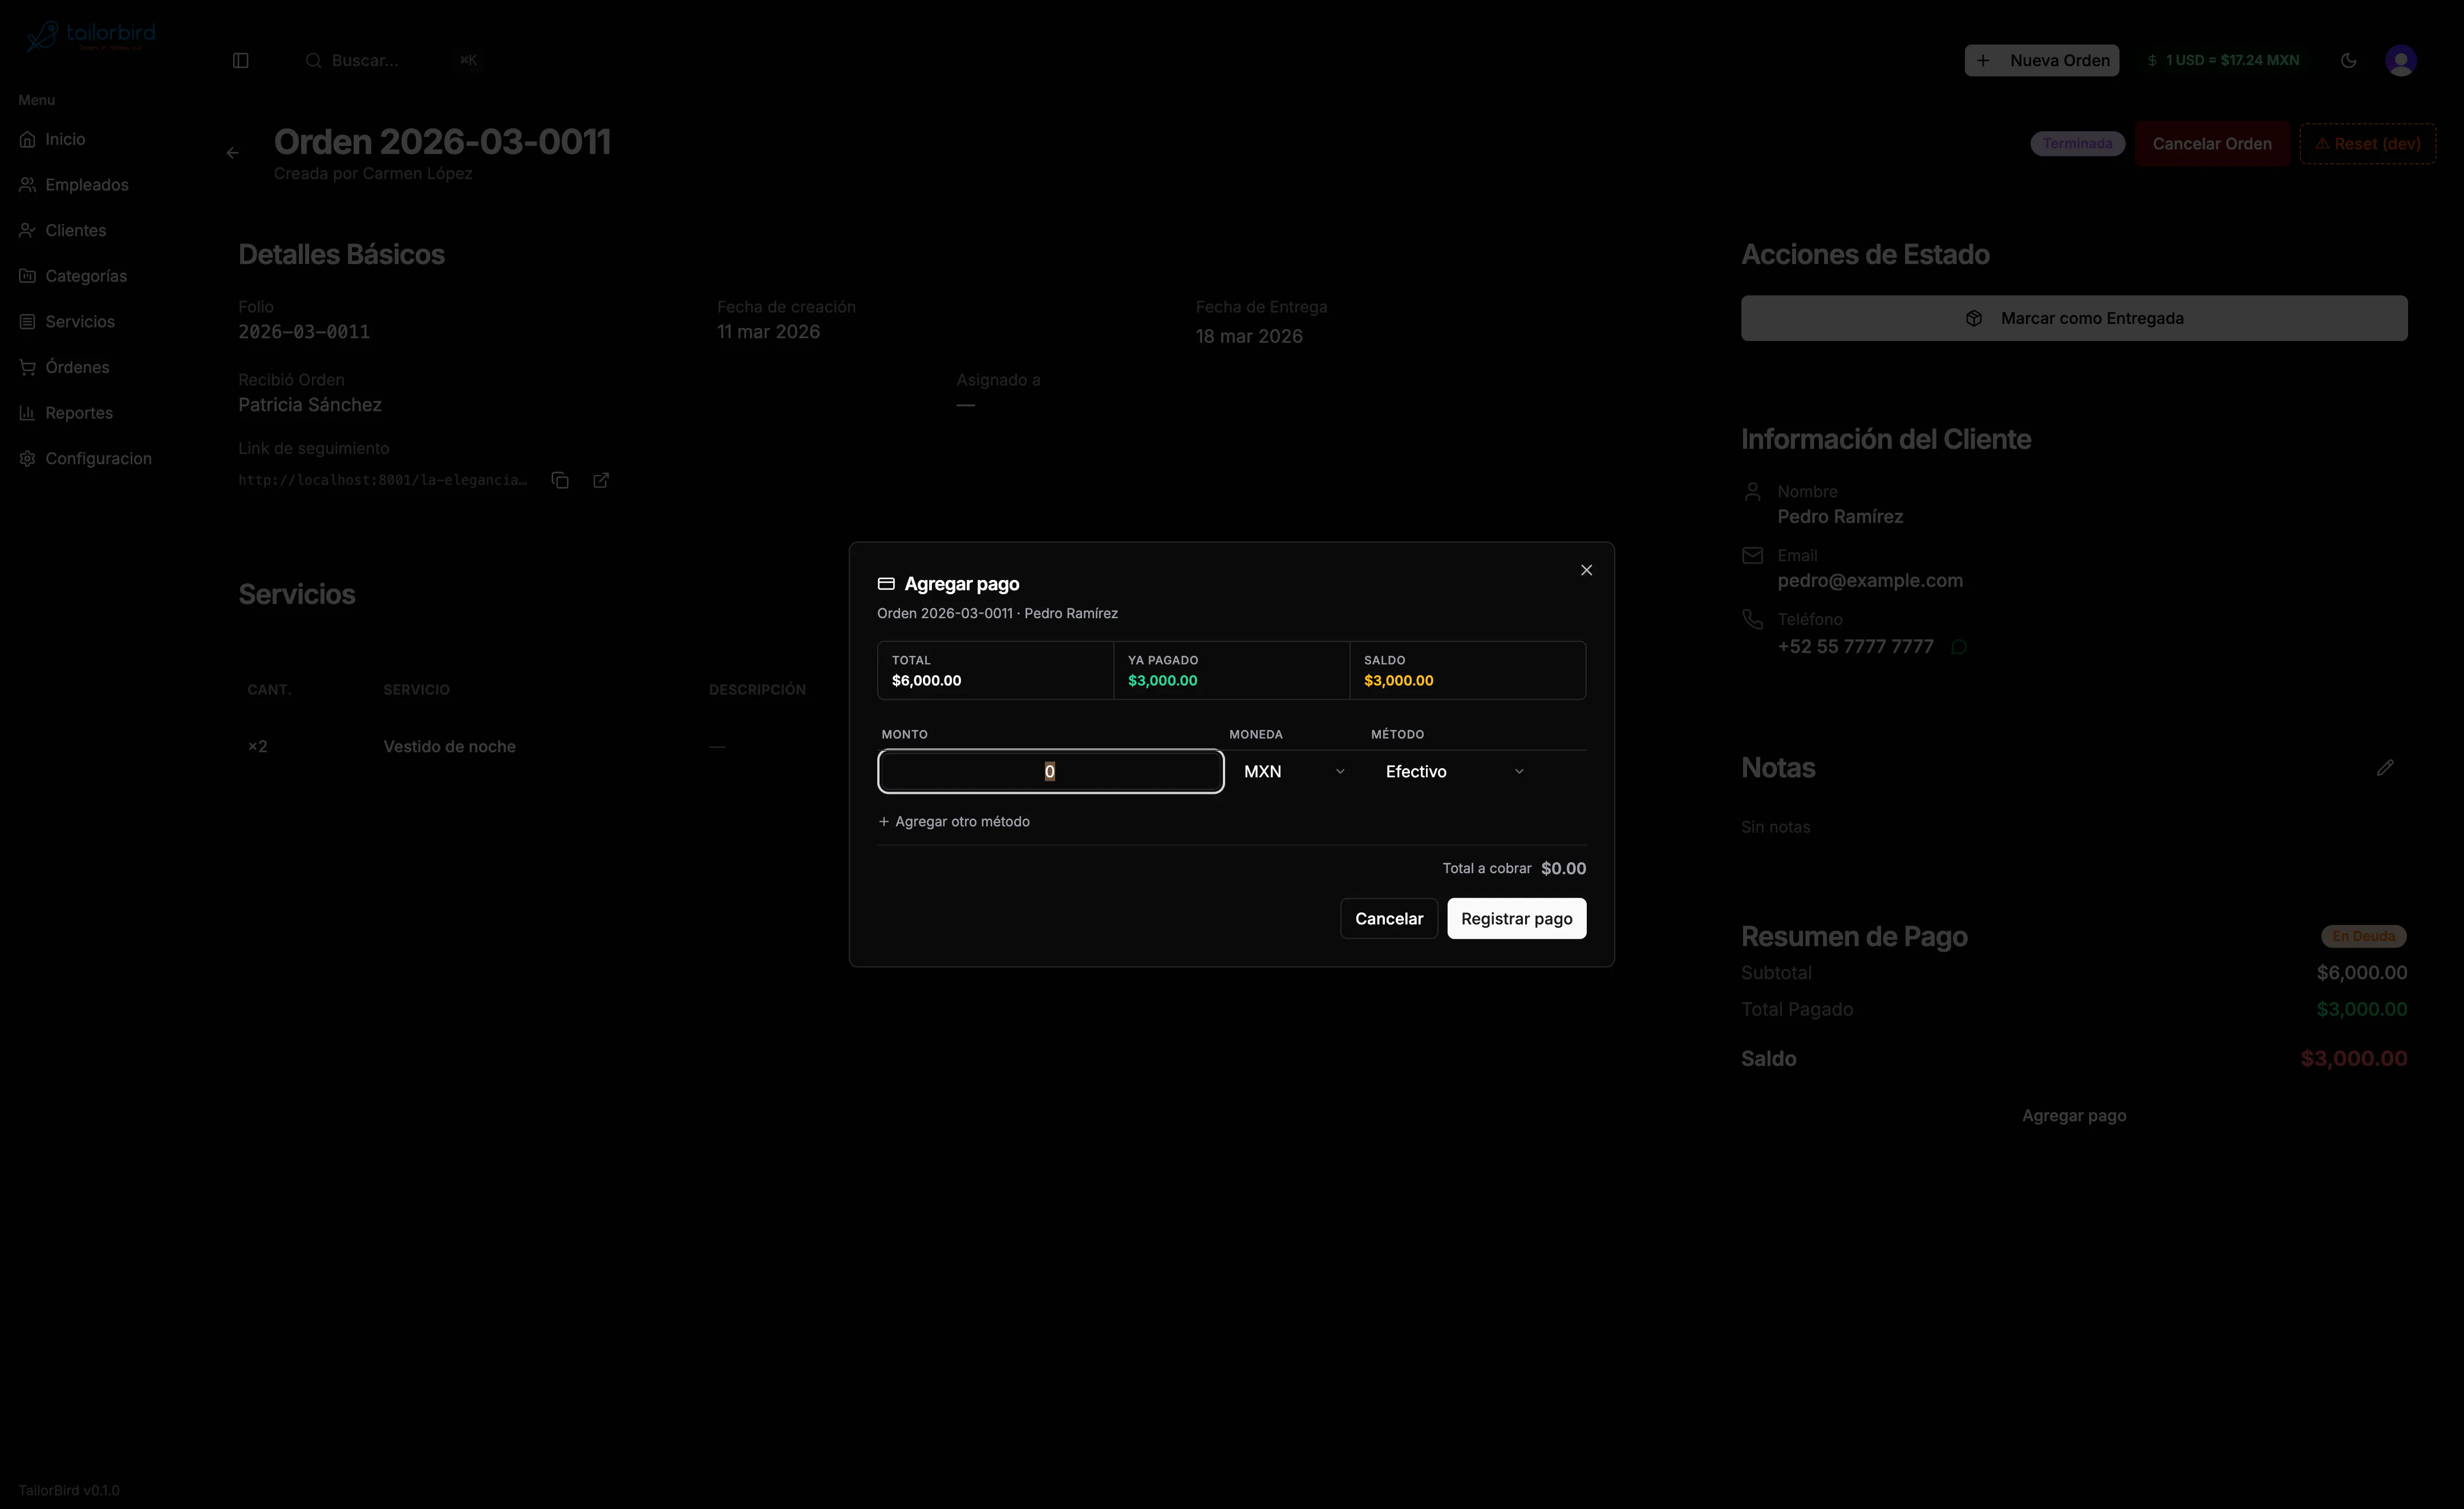Open Configuracion in sidebar
The height and width of the screenshot is (1509, 2464).
(x=98, y=458)
